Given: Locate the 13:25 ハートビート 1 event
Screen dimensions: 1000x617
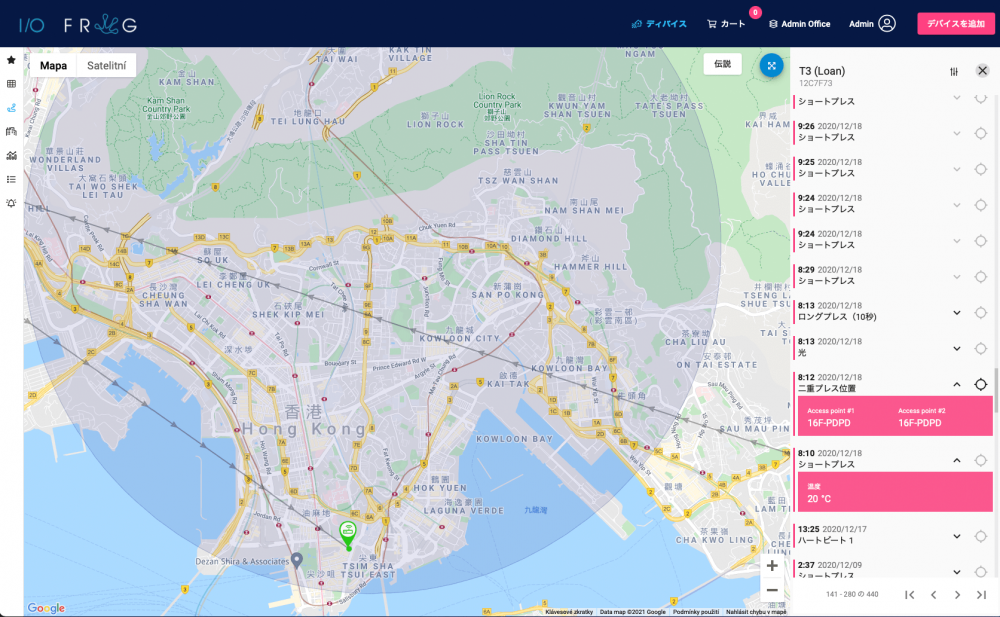Looking at the screenshot, I should pos(980,536).
